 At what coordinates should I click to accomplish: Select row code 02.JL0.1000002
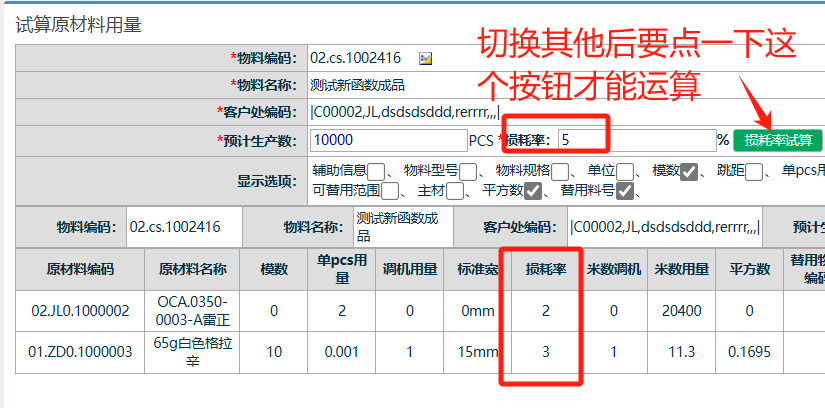tap(80, 311)
